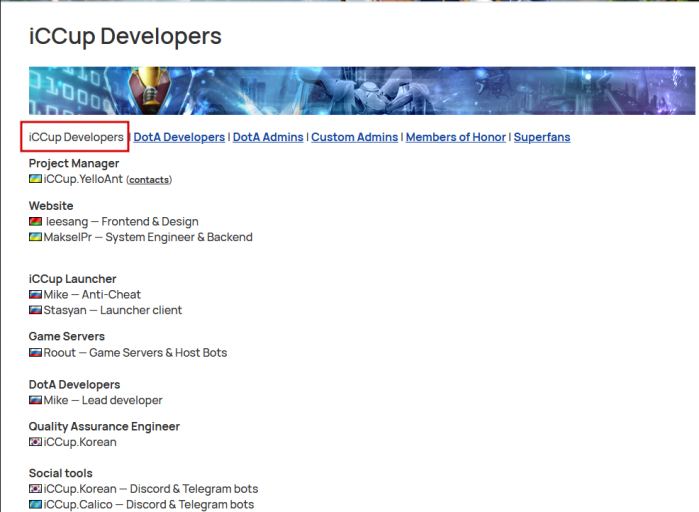Click Stasyan — Launcher client text
Viewport: 699px width, 512px height.
click(x=113, y=310)
